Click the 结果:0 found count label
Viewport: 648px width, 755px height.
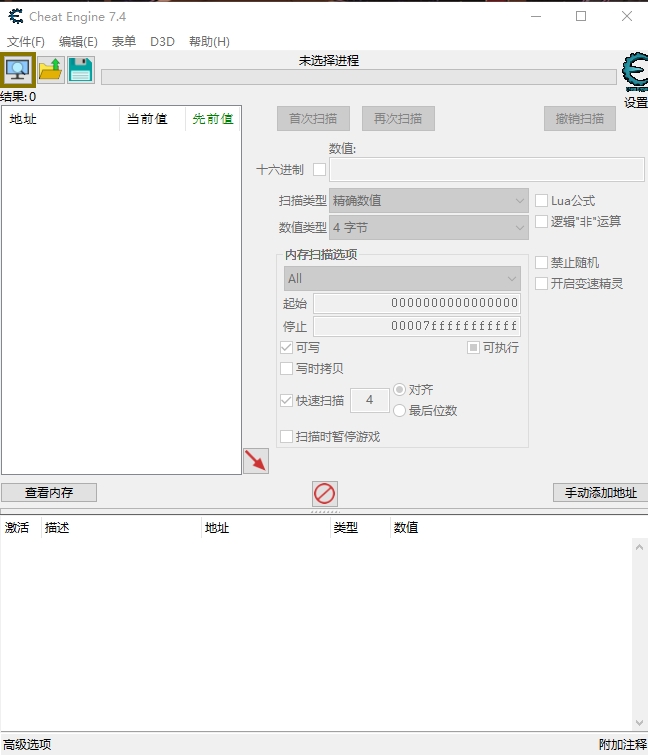pos(18,97)
